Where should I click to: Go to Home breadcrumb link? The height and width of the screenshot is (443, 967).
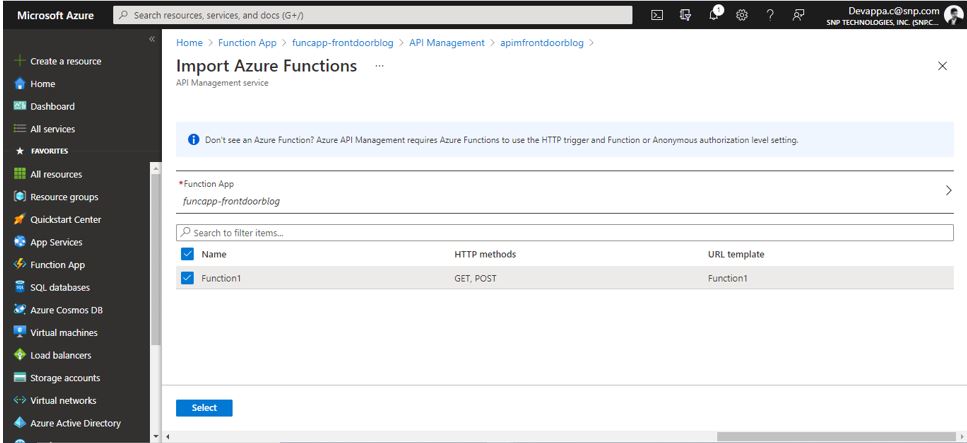point(189,43)
